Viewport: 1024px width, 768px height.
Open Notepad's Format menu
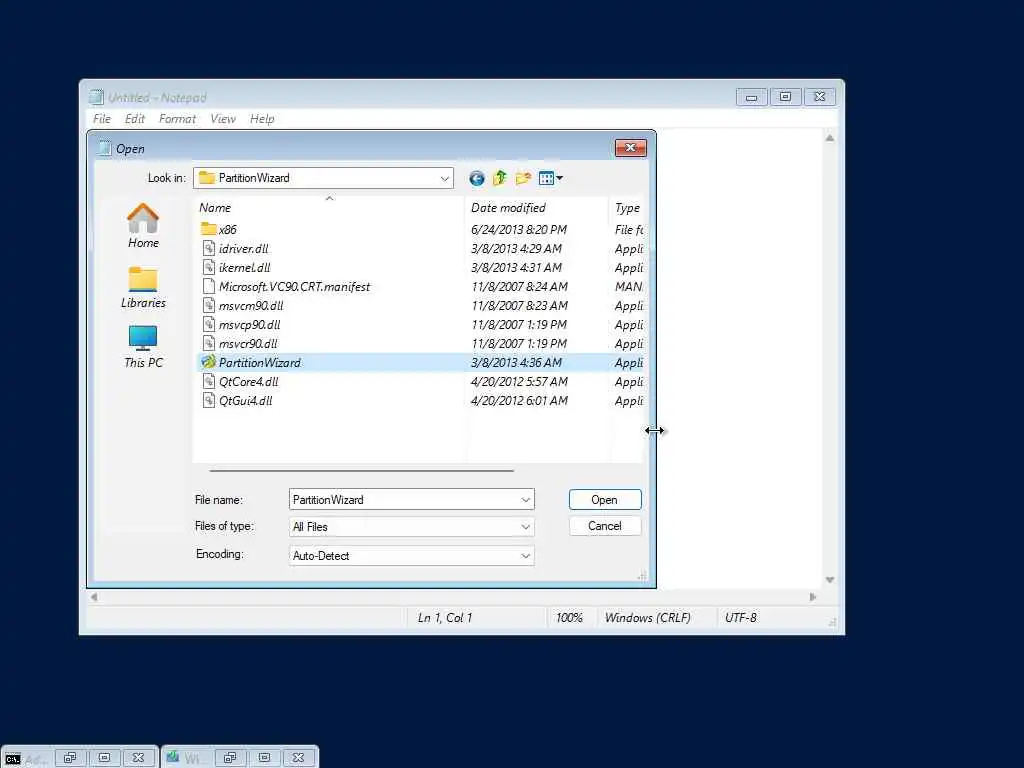(177, 119)
